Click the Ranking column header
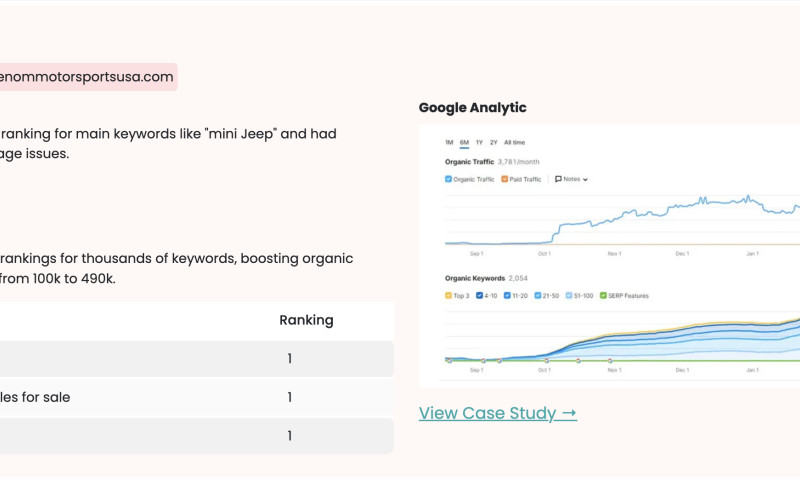This screenshot has height=480, width=800. point(306,320)
